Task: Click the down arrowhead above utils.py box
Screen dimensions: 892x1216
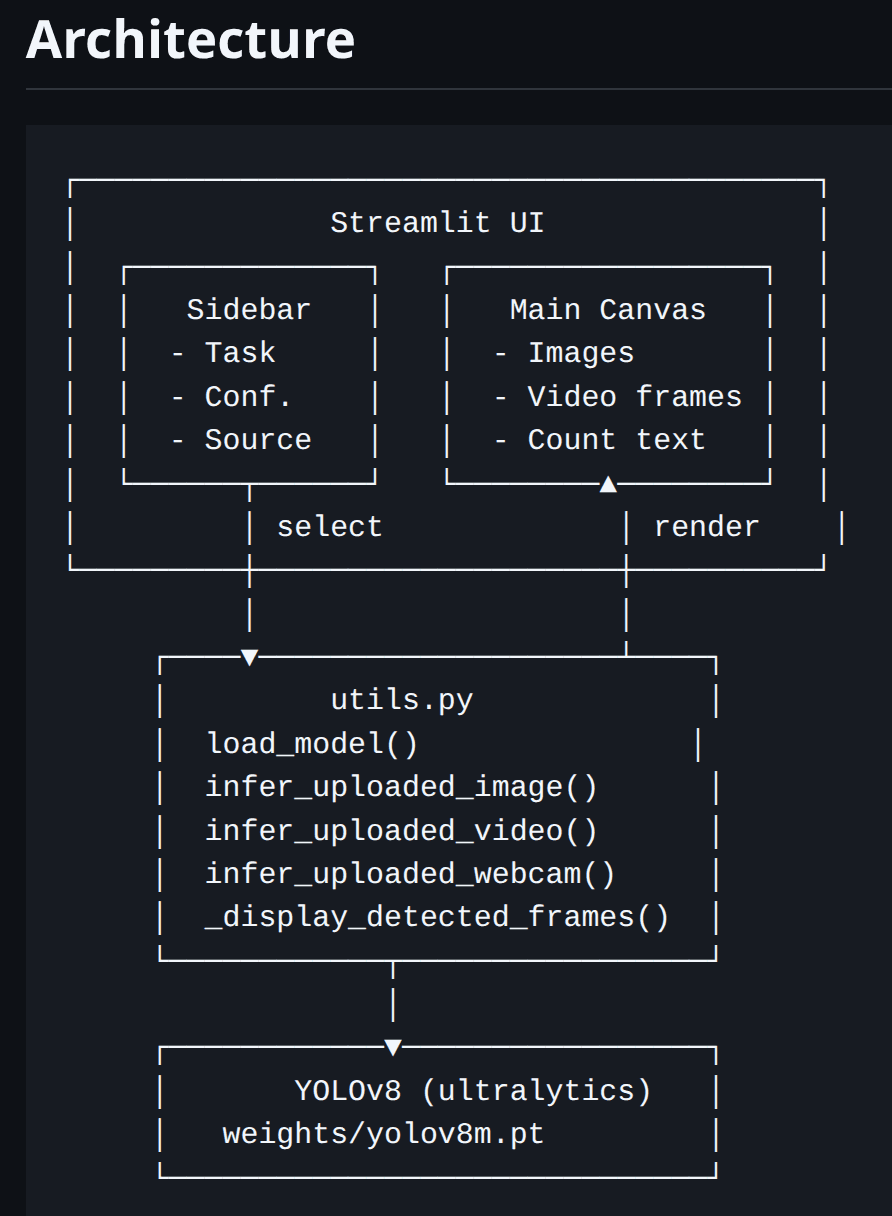Action: pyautogui.click(x=250, y=657)
